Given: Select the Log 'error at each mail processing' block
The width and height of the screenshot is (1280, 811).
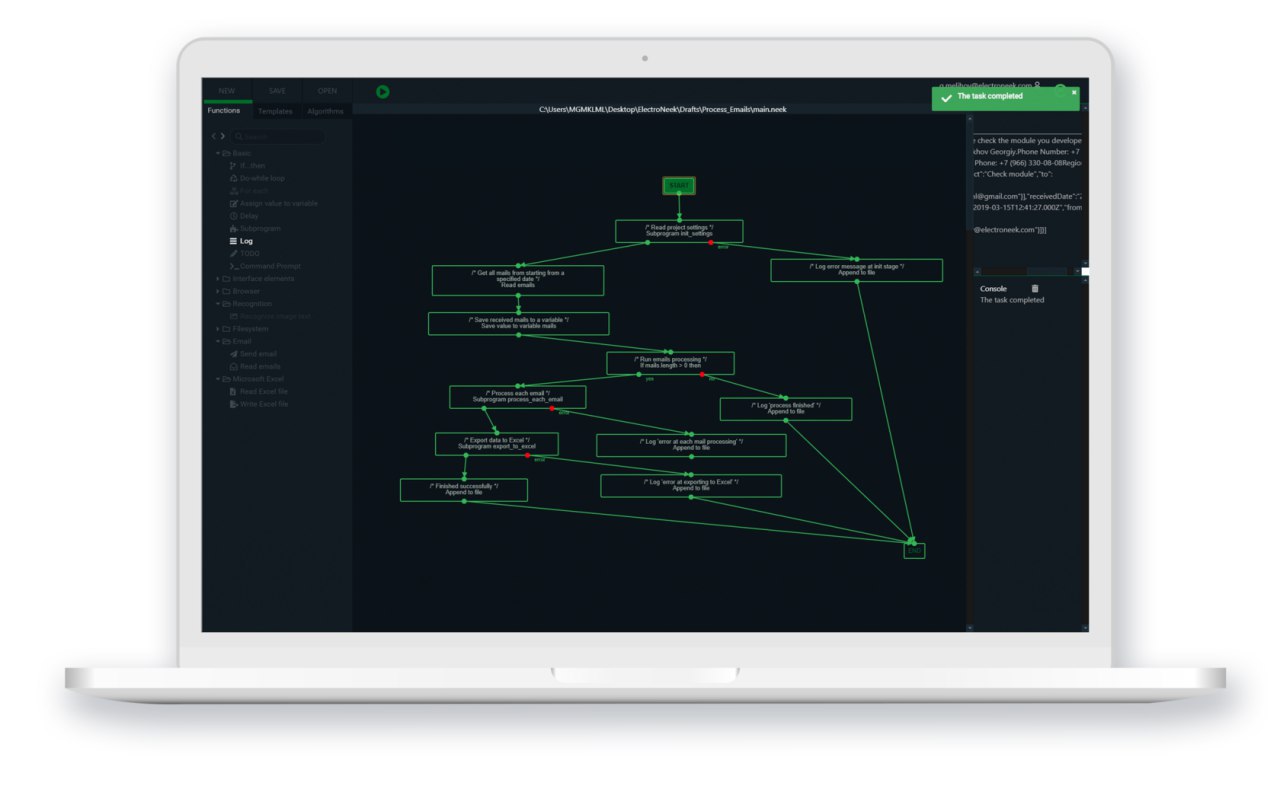Looking at the screenshot, I should [x=691, y=445].
